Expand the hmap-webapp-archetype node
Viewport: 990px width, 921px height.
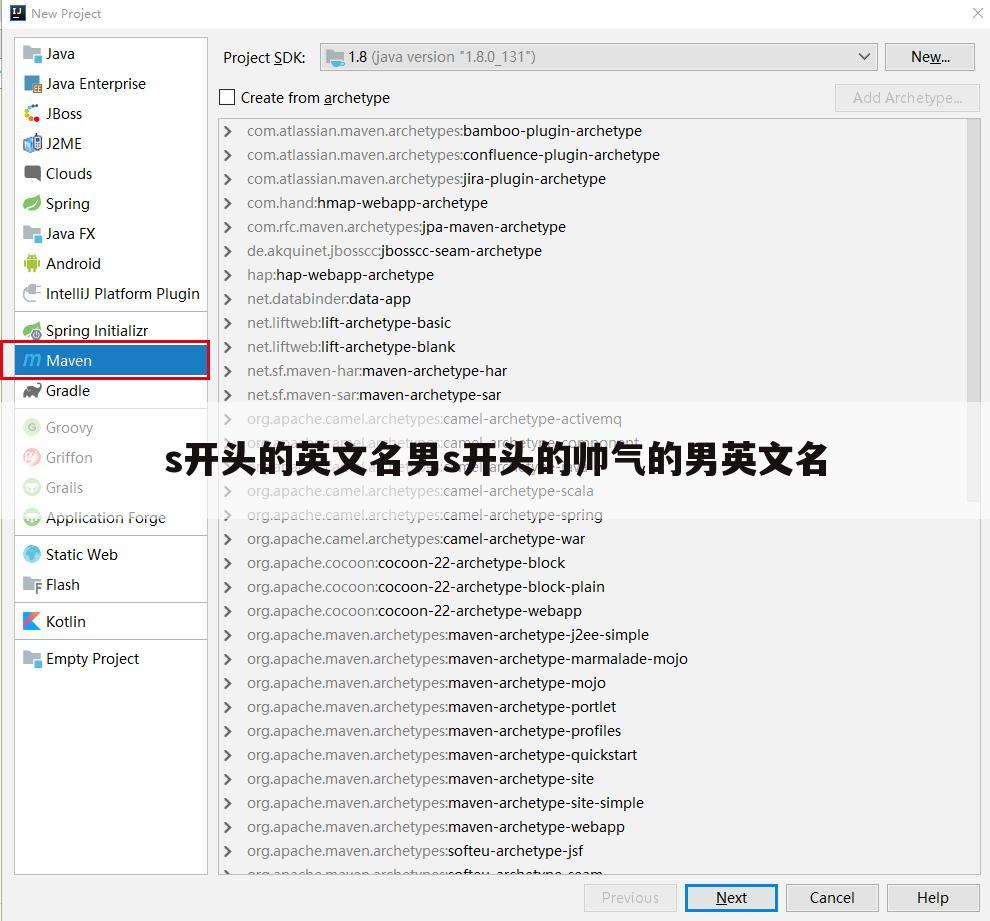(228, 203)
